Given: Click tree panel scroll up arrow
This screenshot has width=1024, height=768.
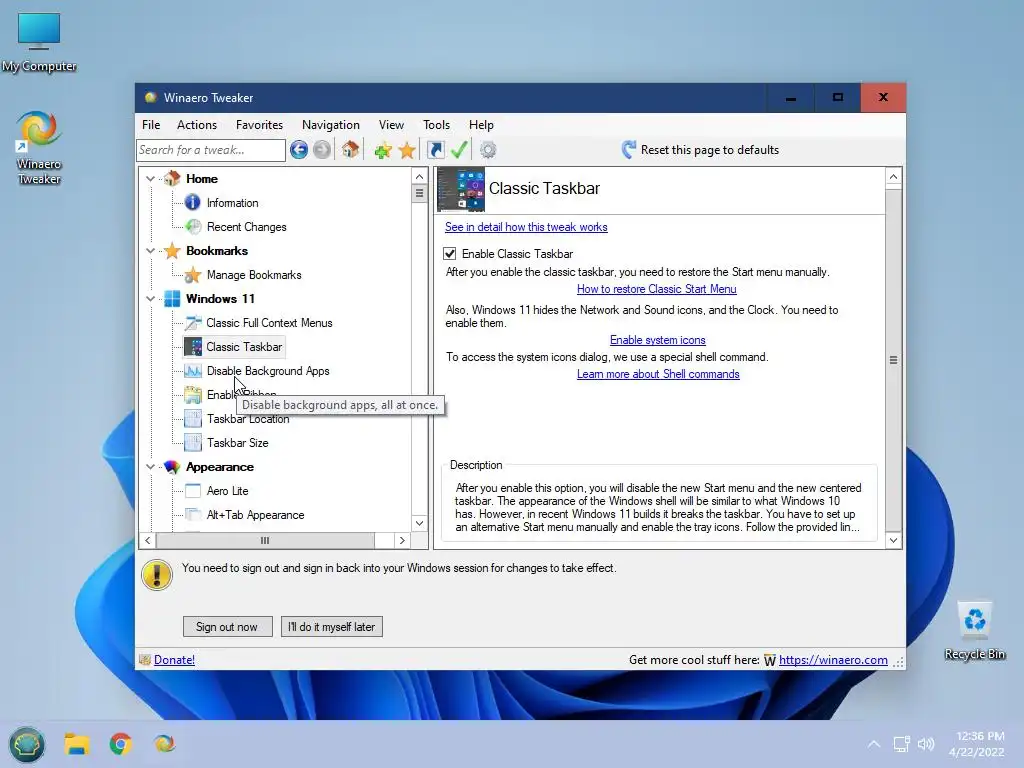Looking at the screenshot, I should 419,176.
